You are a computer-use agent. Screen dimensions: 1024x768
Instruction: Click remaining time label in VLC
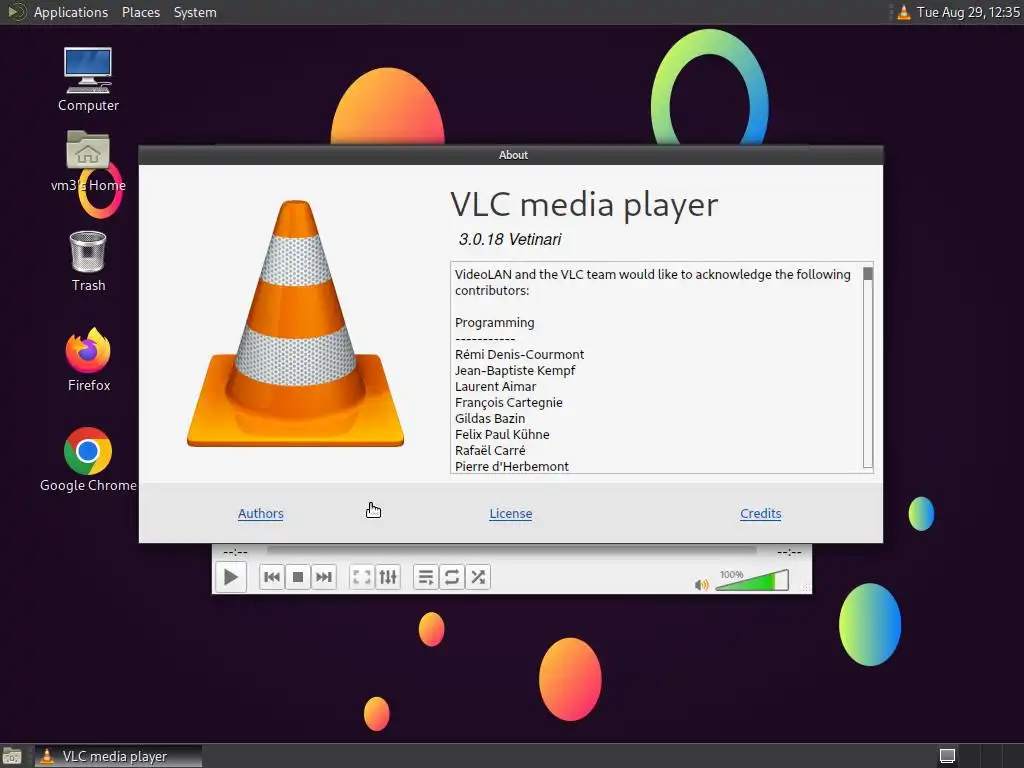coord(789,552)
